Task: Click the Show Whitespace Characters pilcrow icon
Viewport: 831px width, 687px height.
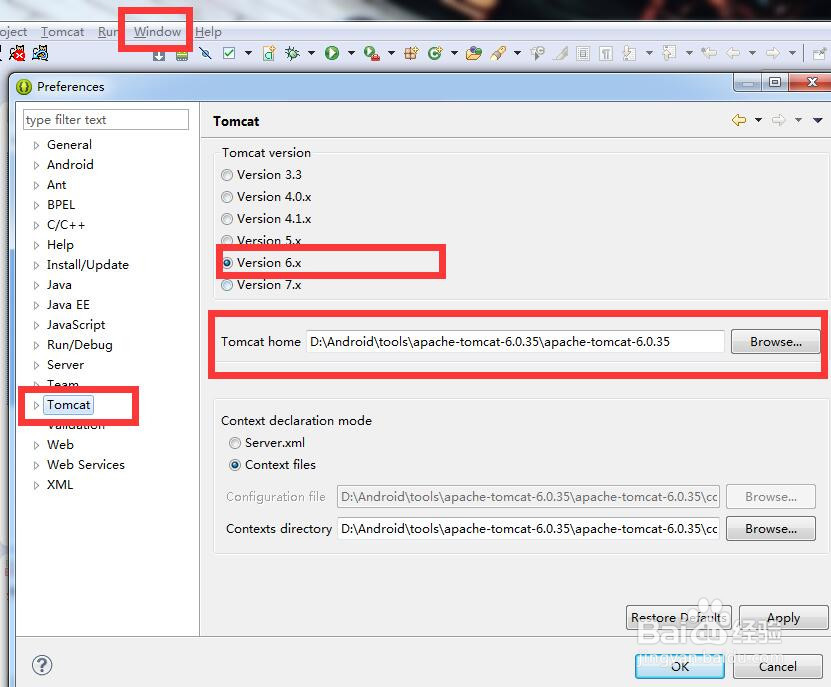Action: click(606, 53)
